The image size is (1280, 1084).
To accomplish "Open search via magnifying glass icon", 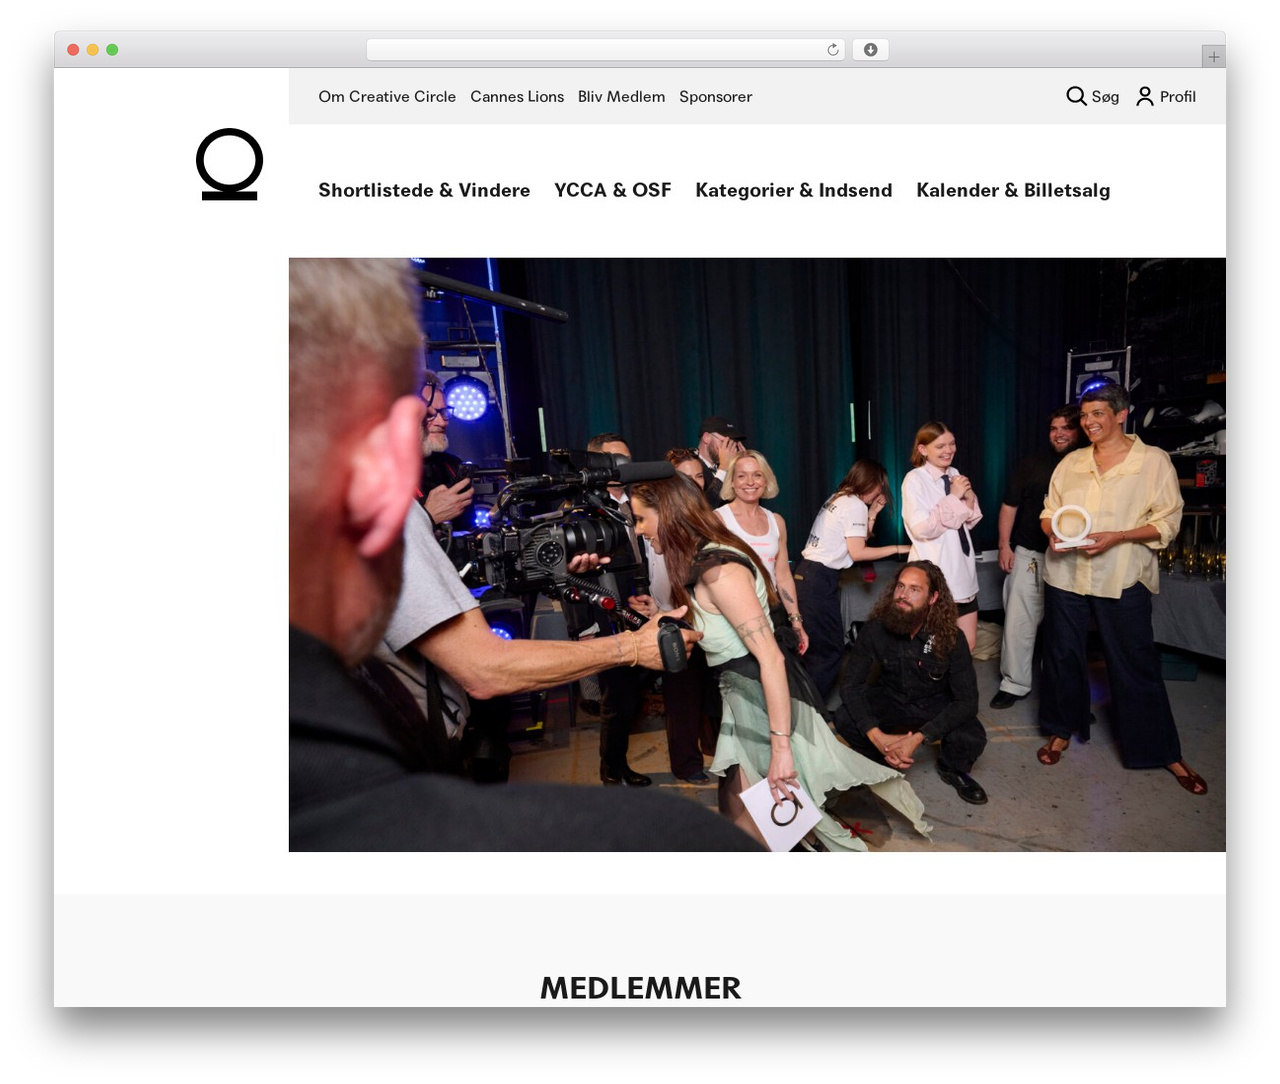I will (1076, 96).
